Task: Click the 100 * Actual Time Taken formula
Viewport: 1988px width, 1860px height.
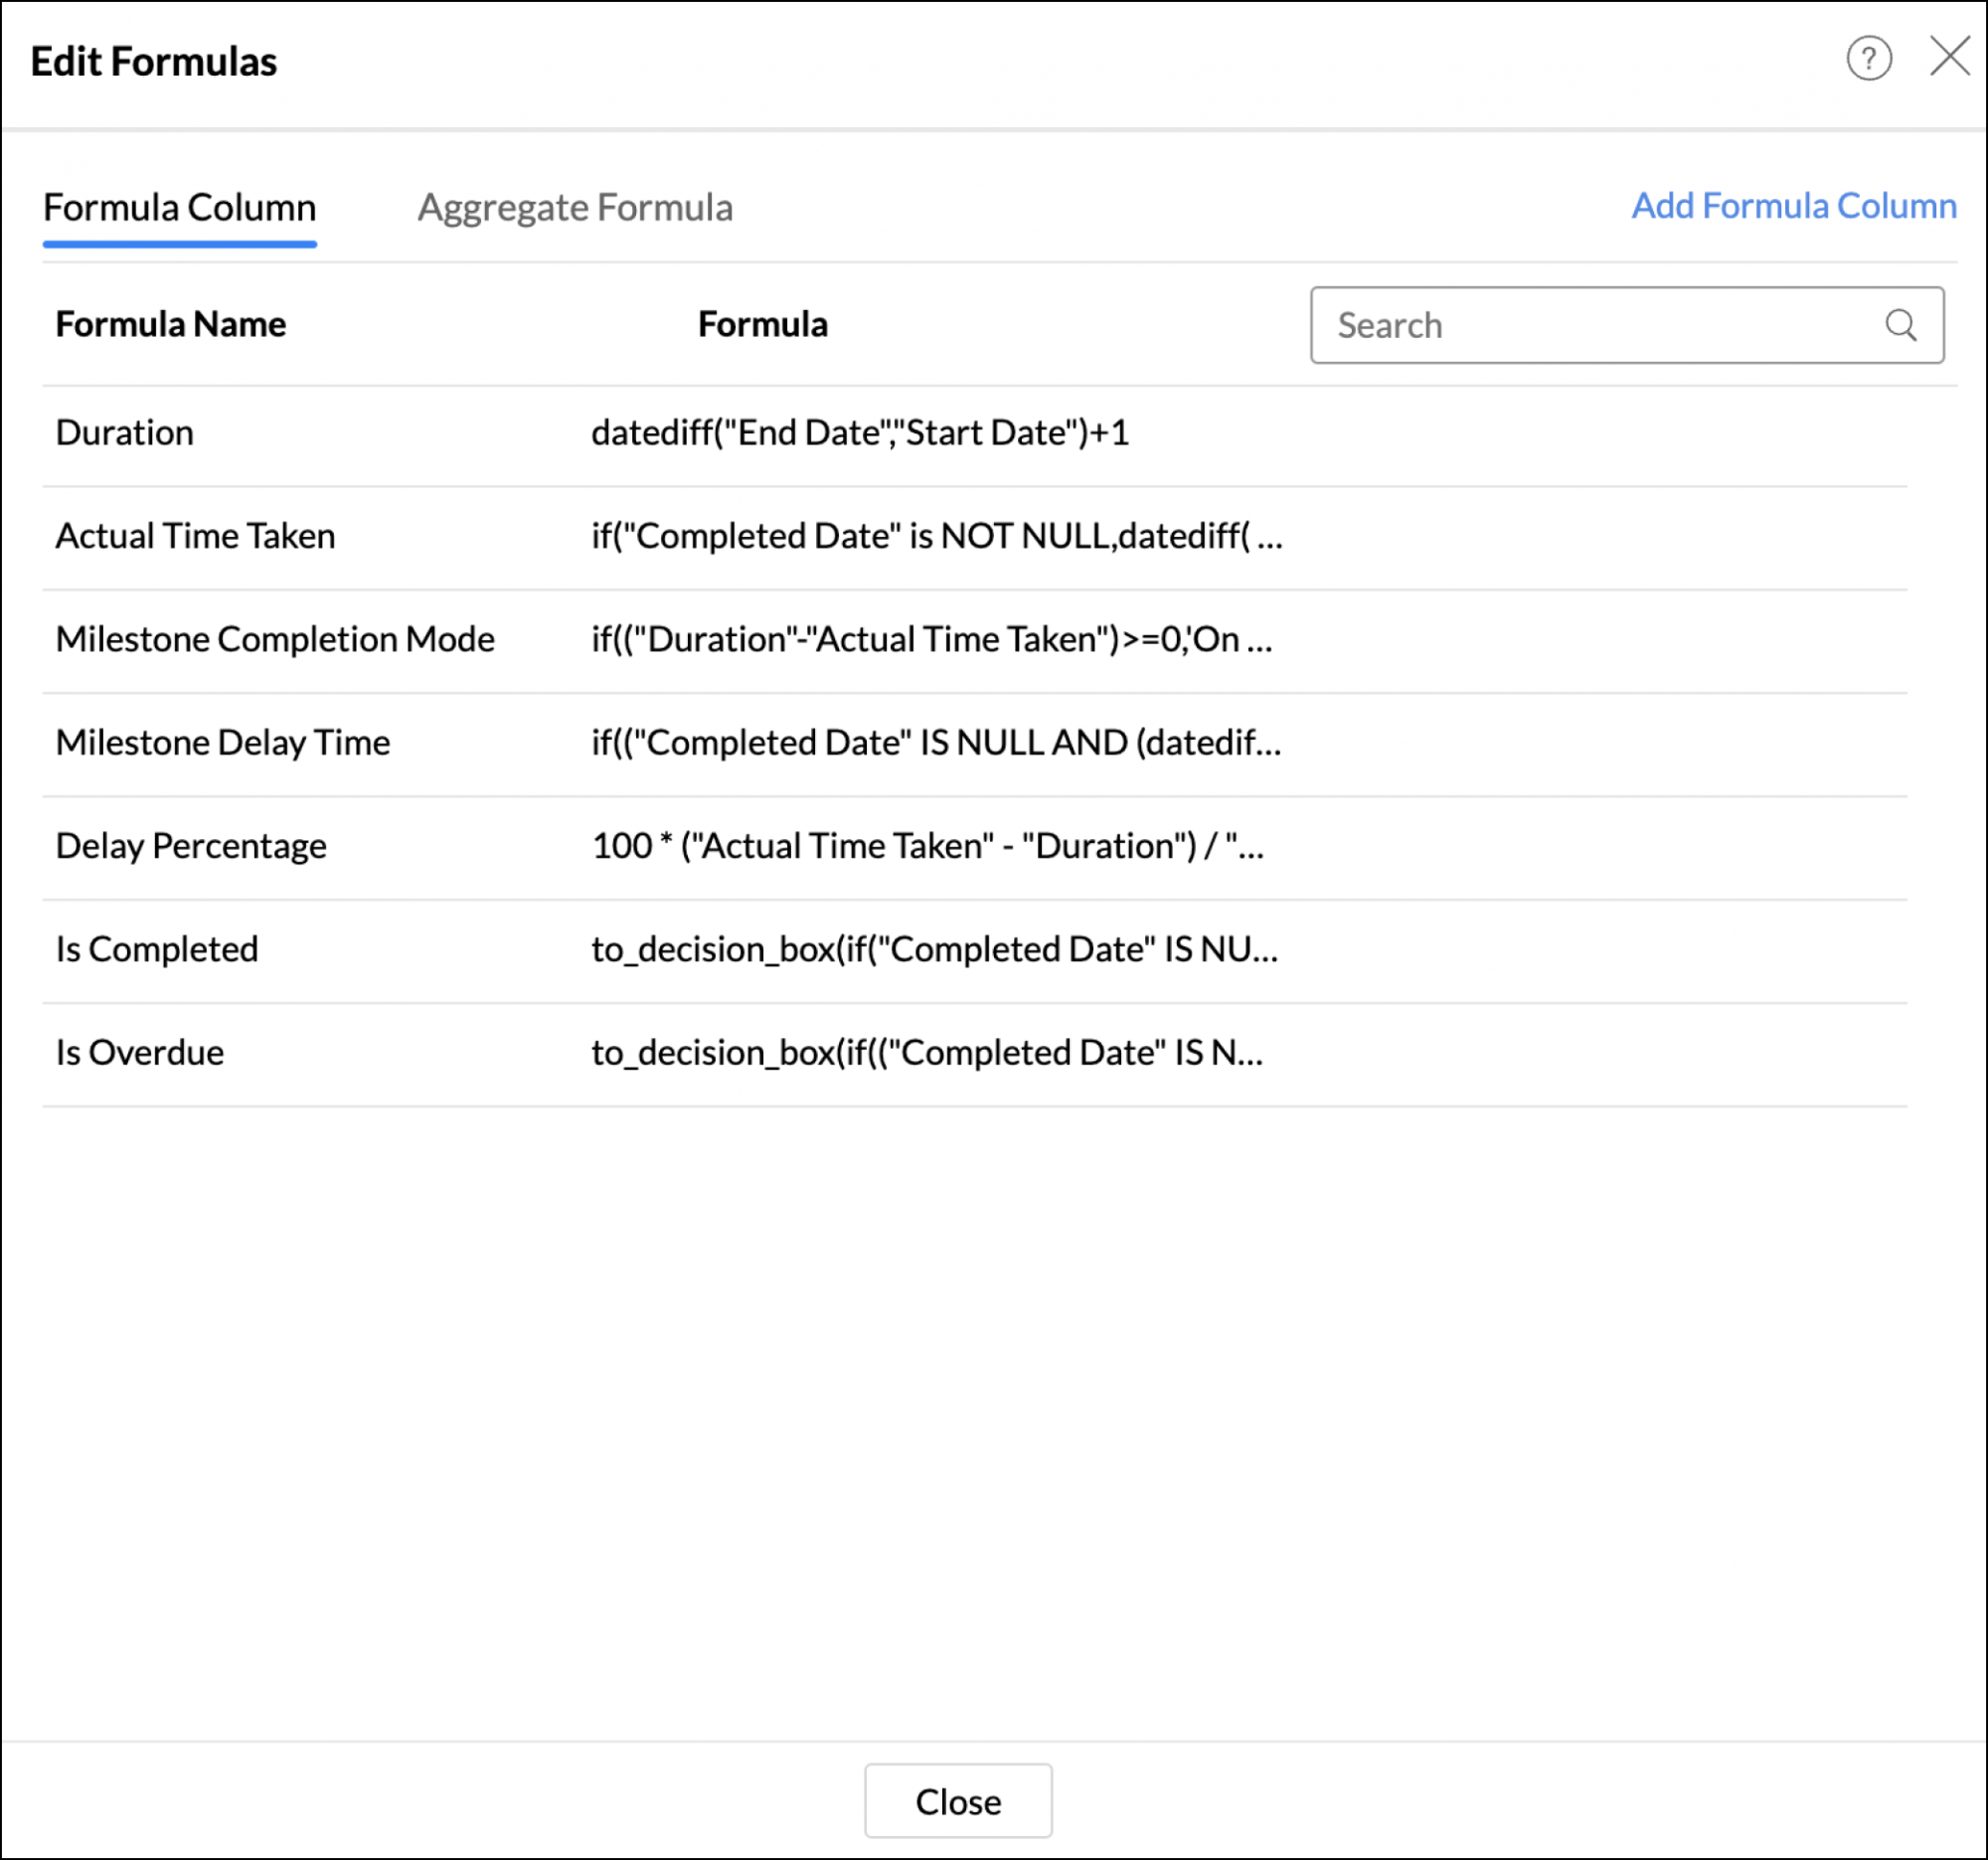Action: 927,846
